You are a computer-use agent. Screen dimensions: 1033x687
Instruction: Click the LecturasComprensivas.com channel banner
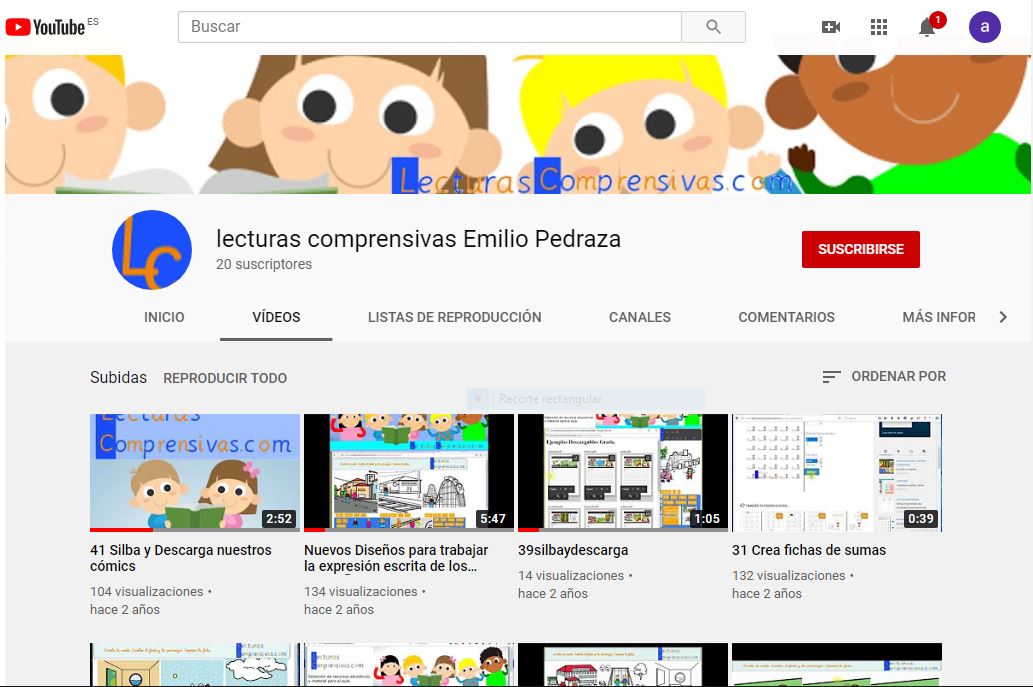click(518, 124)
